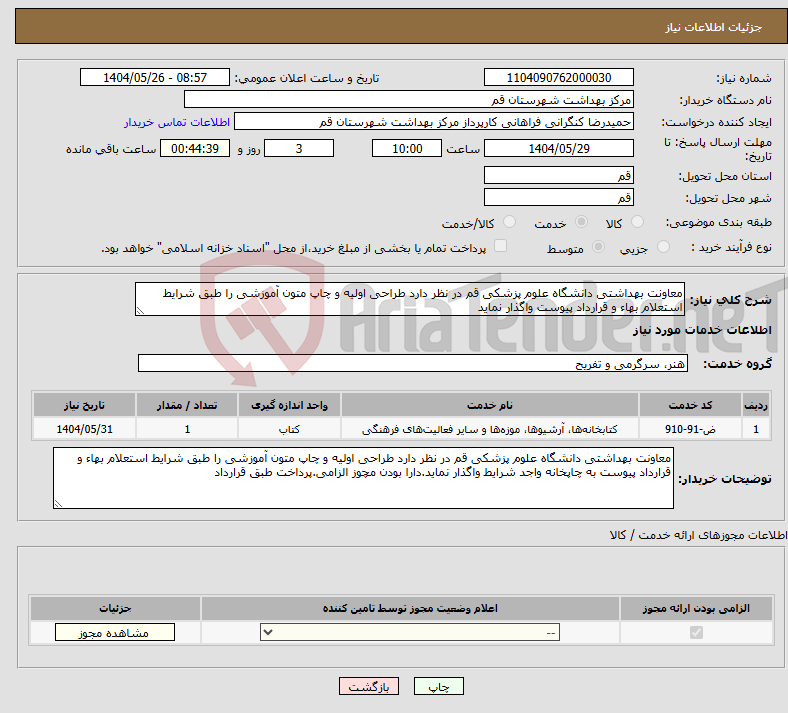Screen dimensions: 788x713
Task: Click the نام دستگاه خریدار field
Action: point(409,99)
